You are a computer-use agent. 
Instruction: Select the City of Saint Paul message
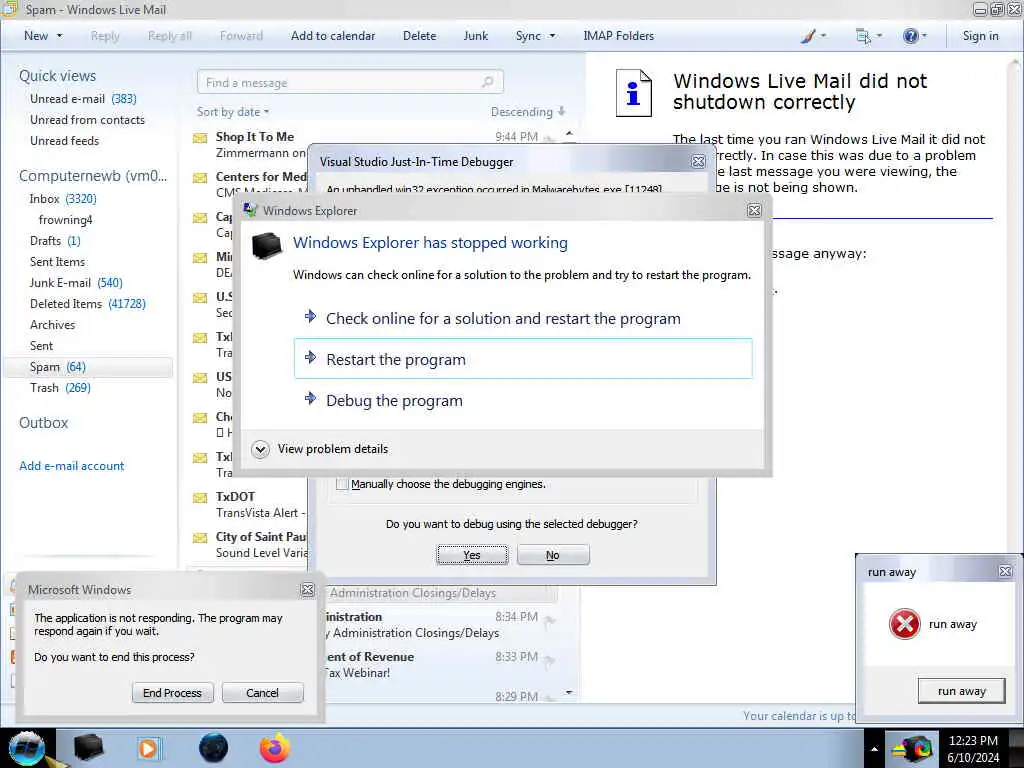tap(251, 545)
